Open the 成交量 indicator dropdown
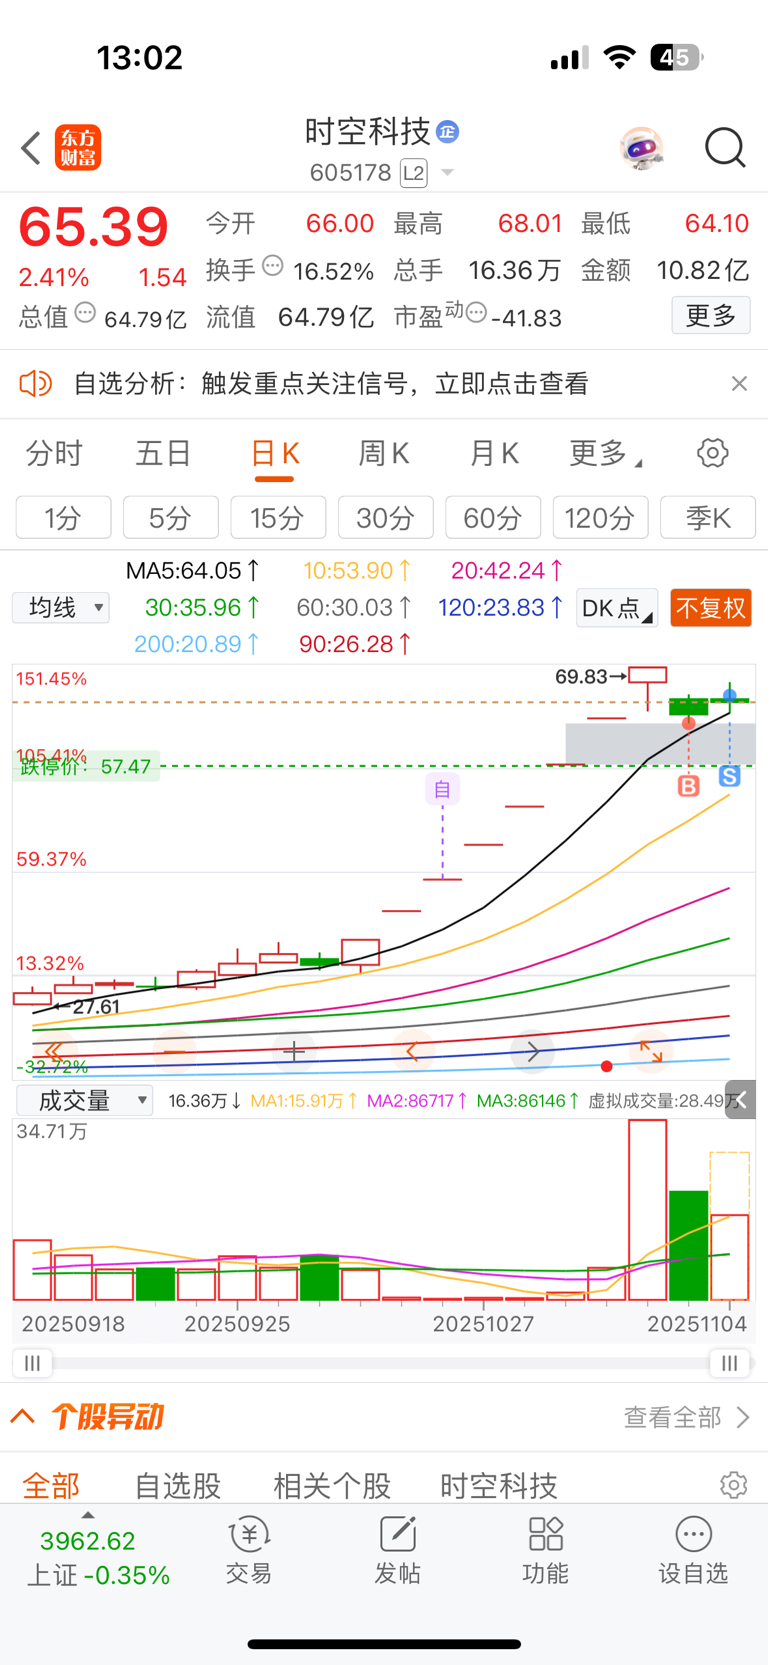Screen dimensions: 769x1665 [85, 1101]
